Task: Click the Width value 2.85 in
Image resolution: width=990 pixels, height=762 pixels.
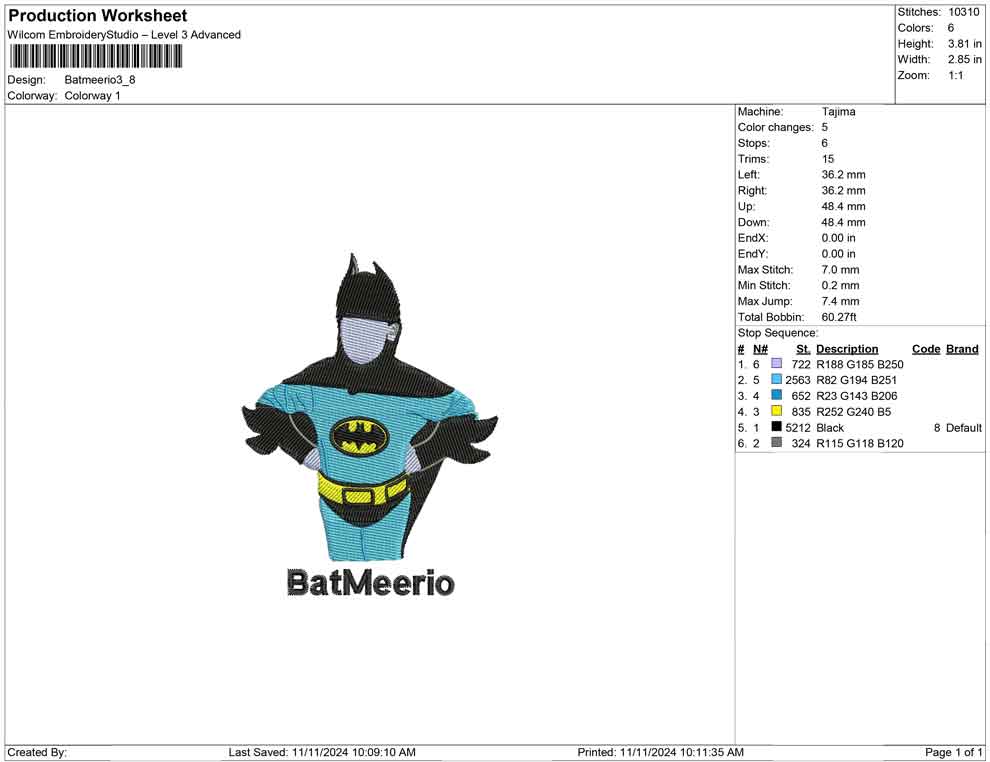Action: 964,59
